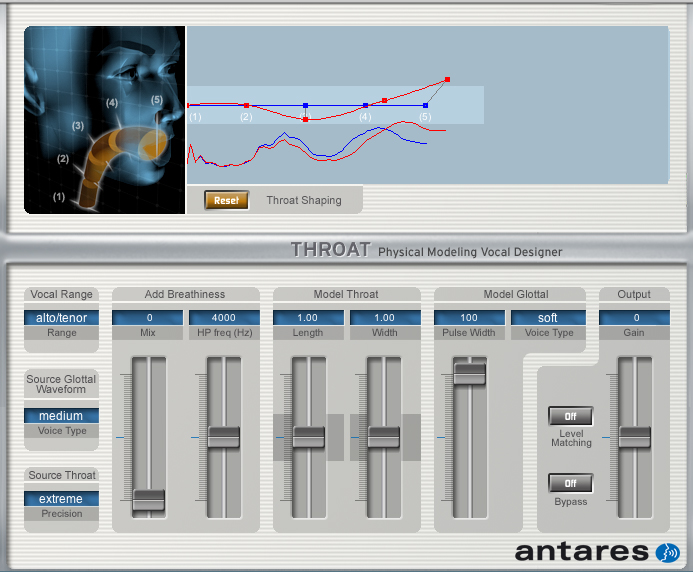Click the HP freq value field showing 4000

[224, 317]
